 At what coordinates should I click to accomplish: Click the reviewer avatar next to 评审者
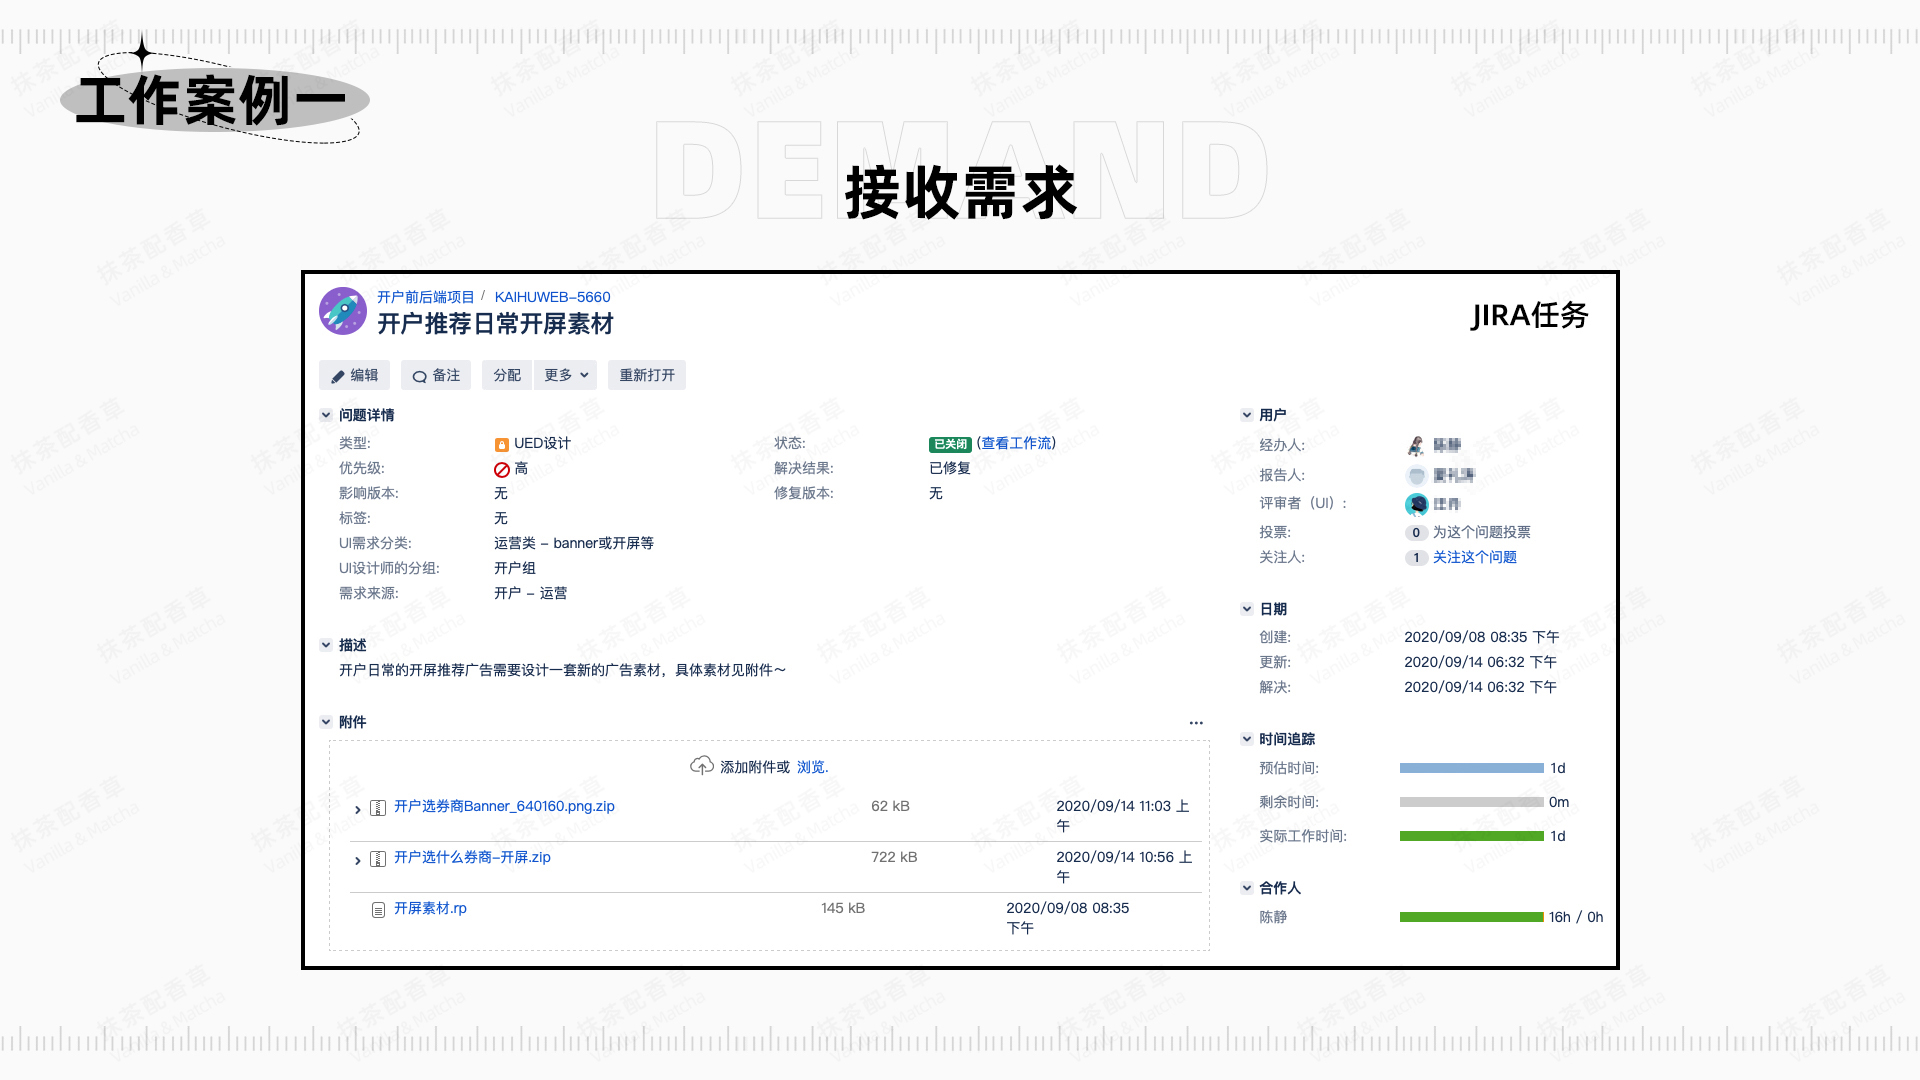(1416, 504)
